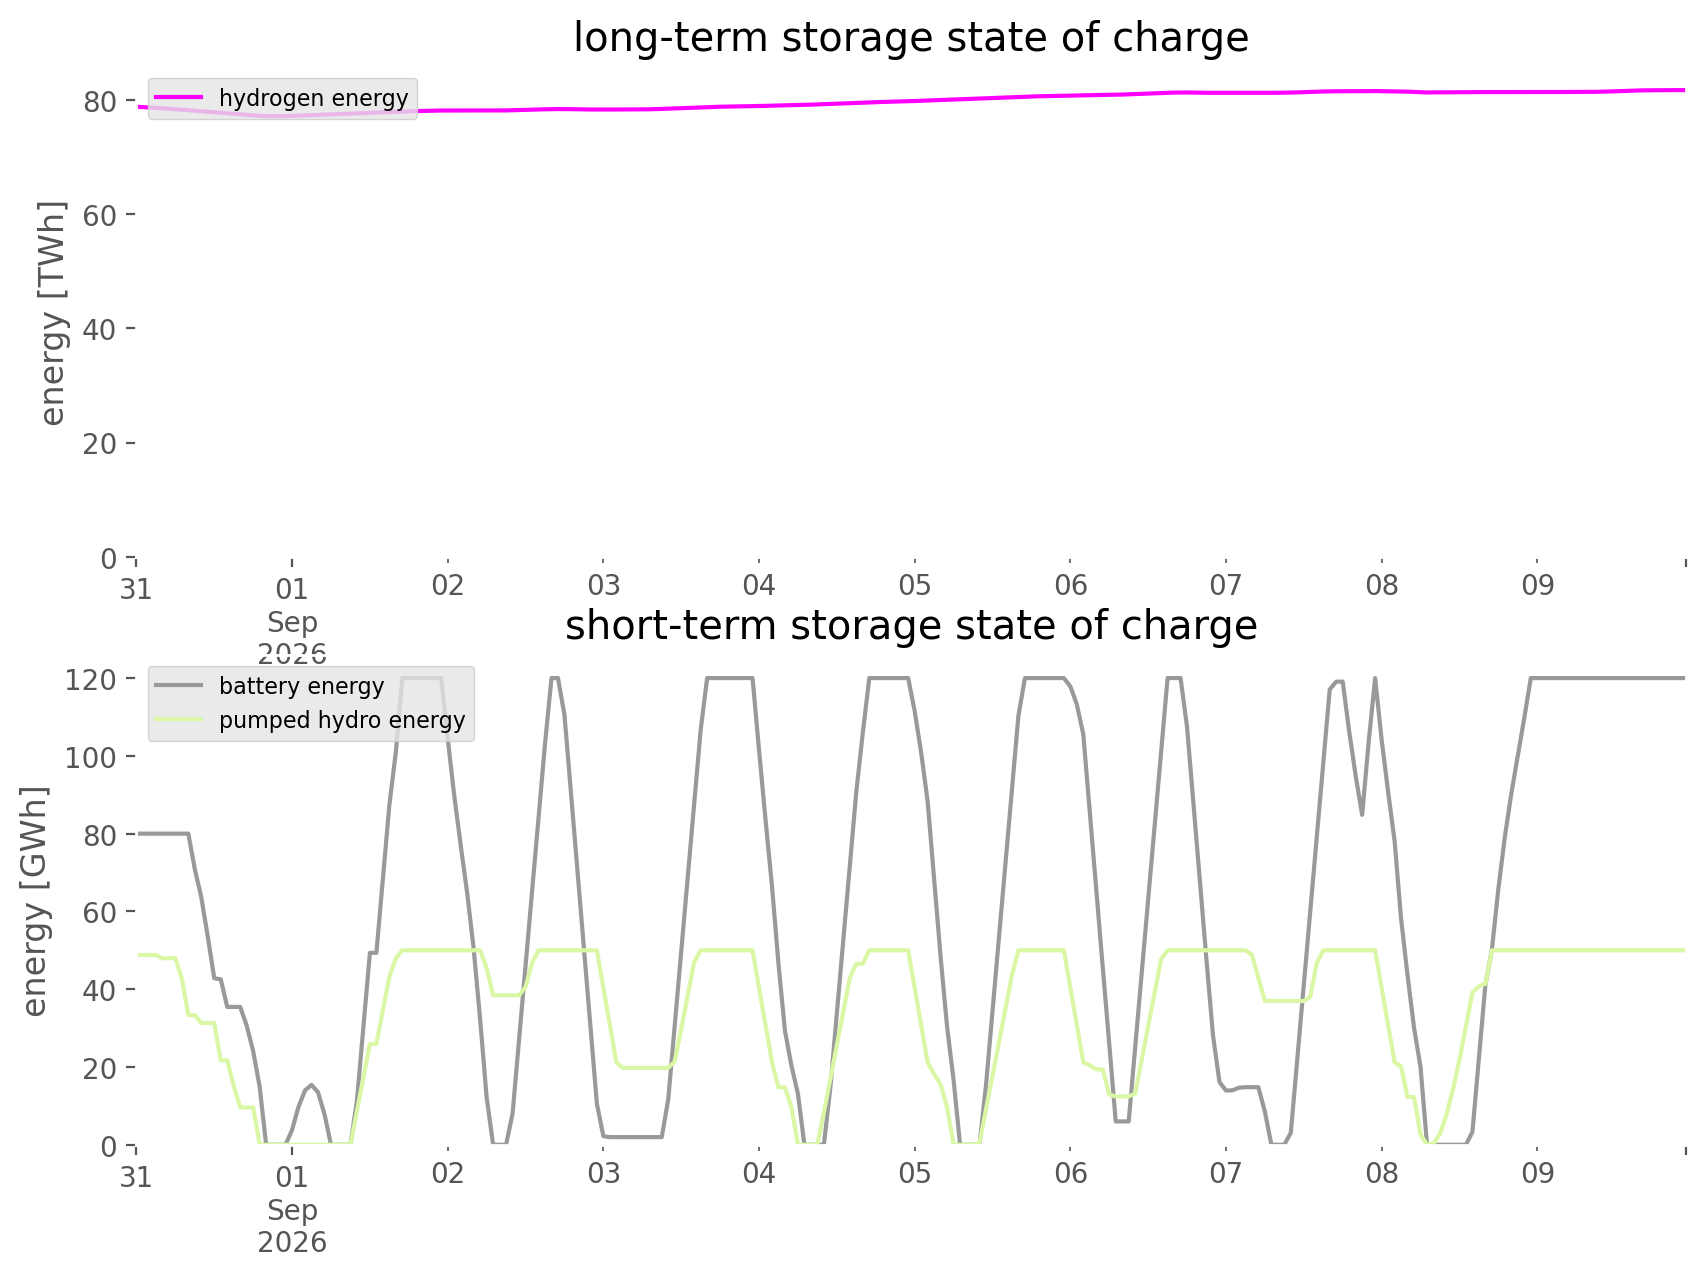Click the energy [TWh] axis label
Screen dimensions: 1706x1277
[53, 313]
